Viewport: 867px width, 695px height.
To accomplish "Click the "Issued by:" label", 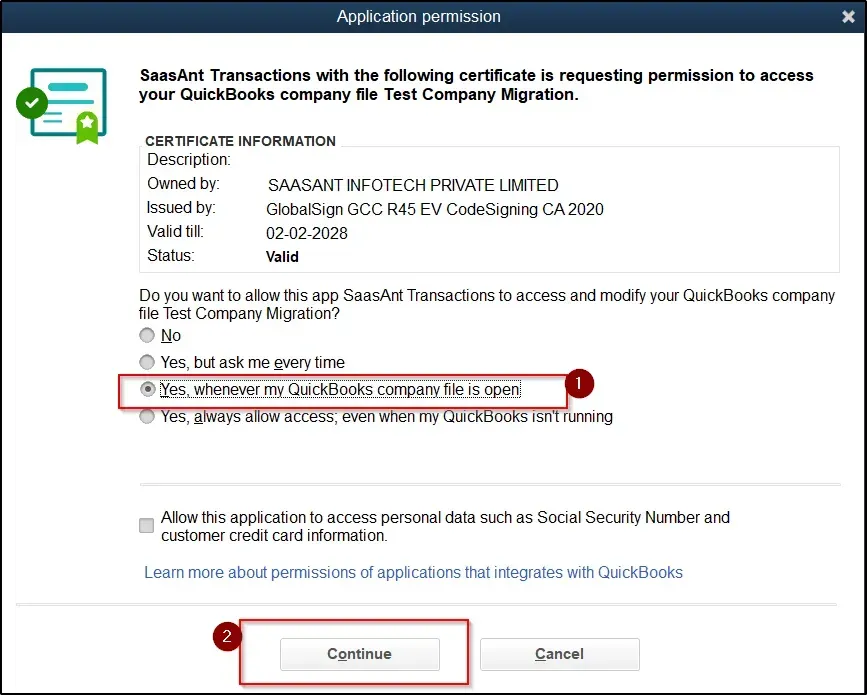I will click(181, 208).
